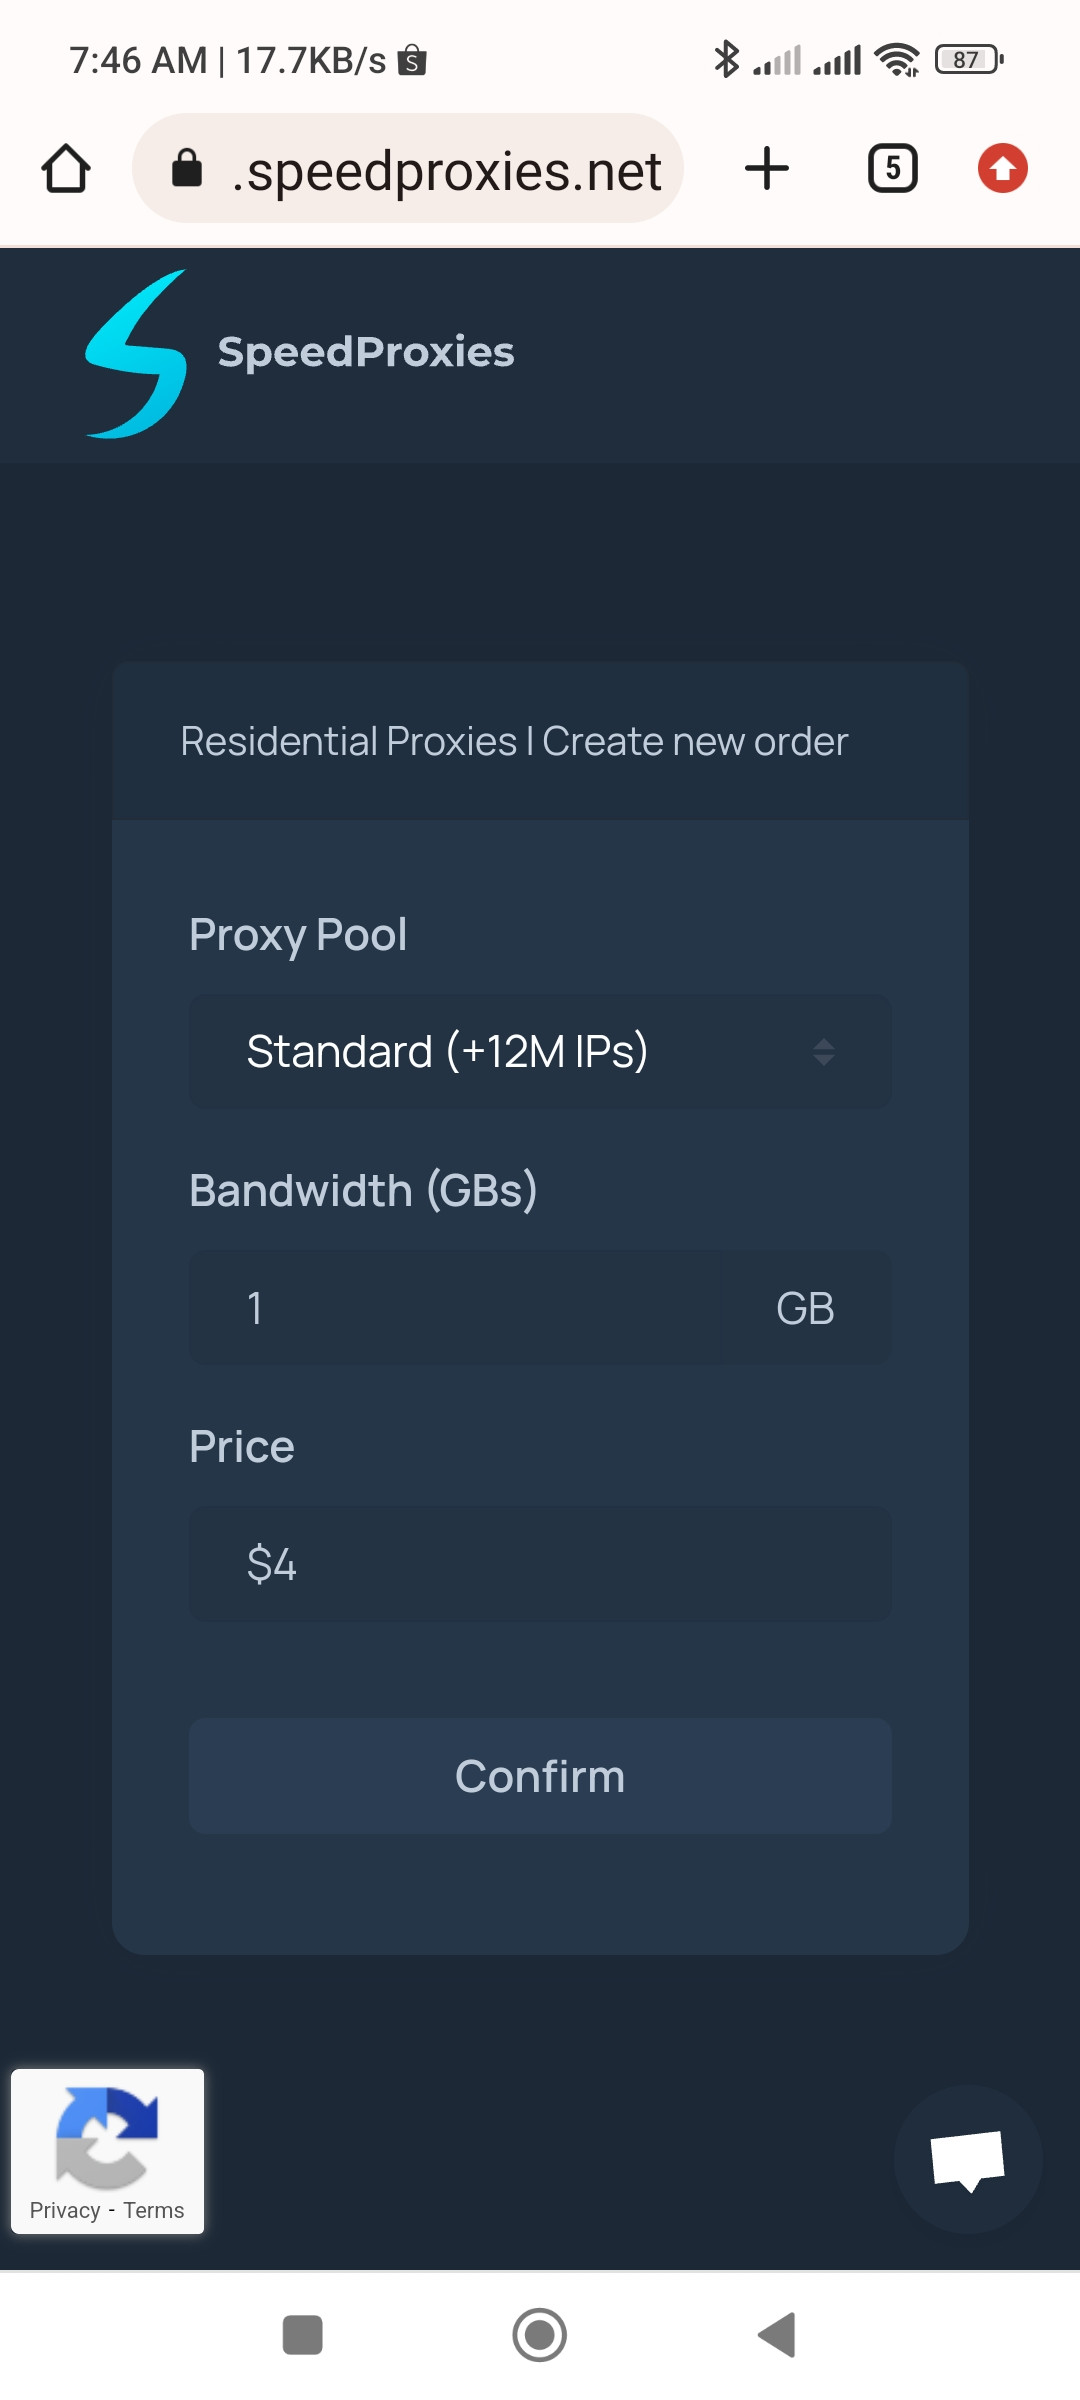
Task: Focus the Bandwidth GBs input field
Action: tap(500, 1308)
